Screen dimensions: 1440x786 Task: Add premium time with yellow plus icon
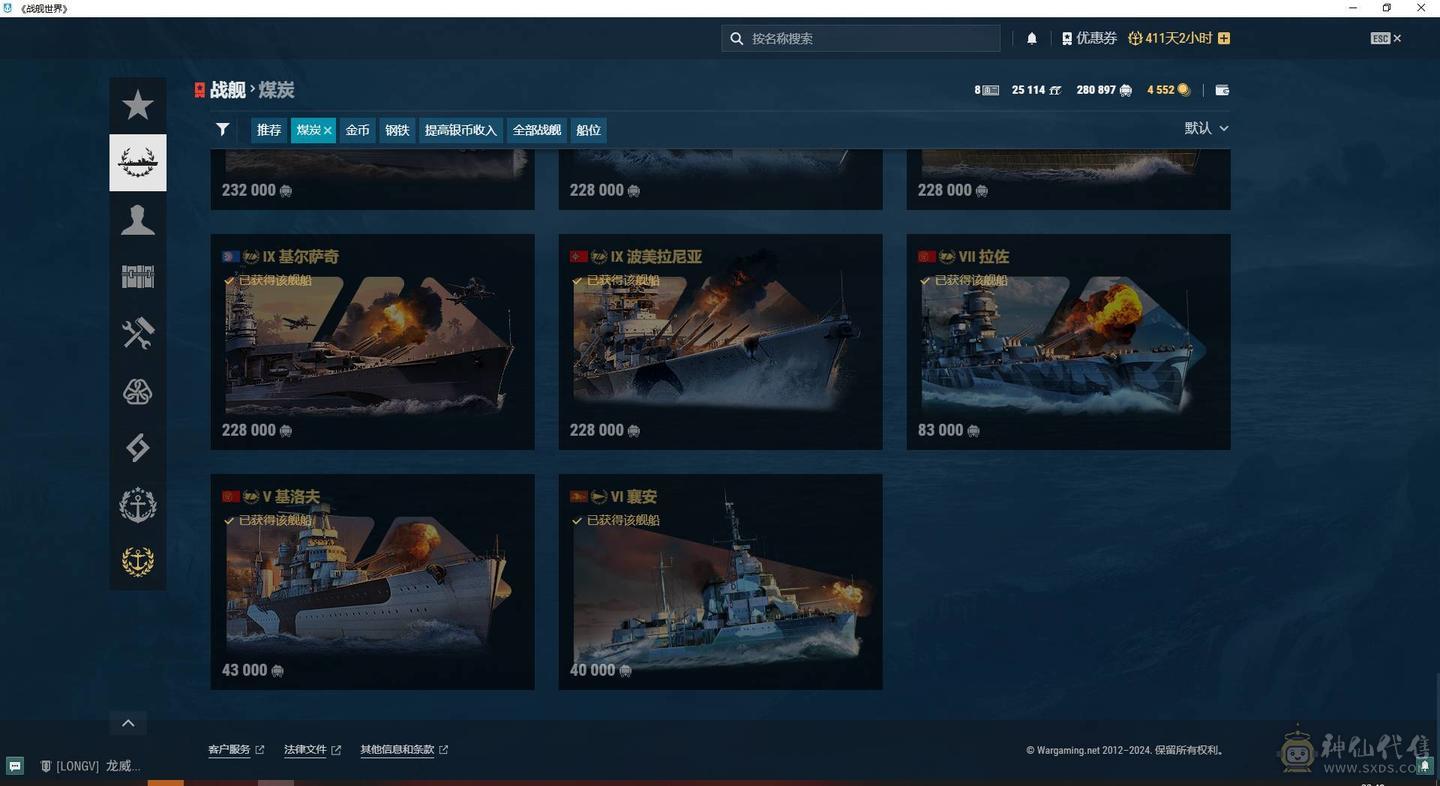(x=1224, y=38)
